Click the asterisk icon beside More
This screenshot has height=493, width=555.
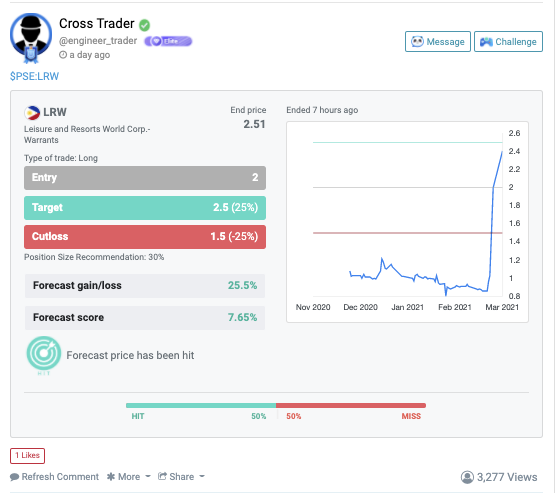pos(111,477)
